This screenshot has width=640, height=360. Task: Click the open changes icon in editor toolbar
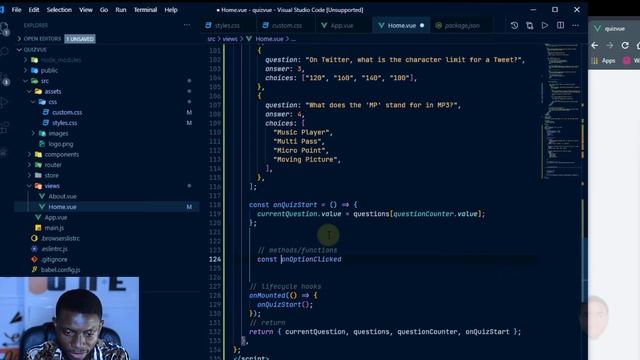click(x=530, y=25)
